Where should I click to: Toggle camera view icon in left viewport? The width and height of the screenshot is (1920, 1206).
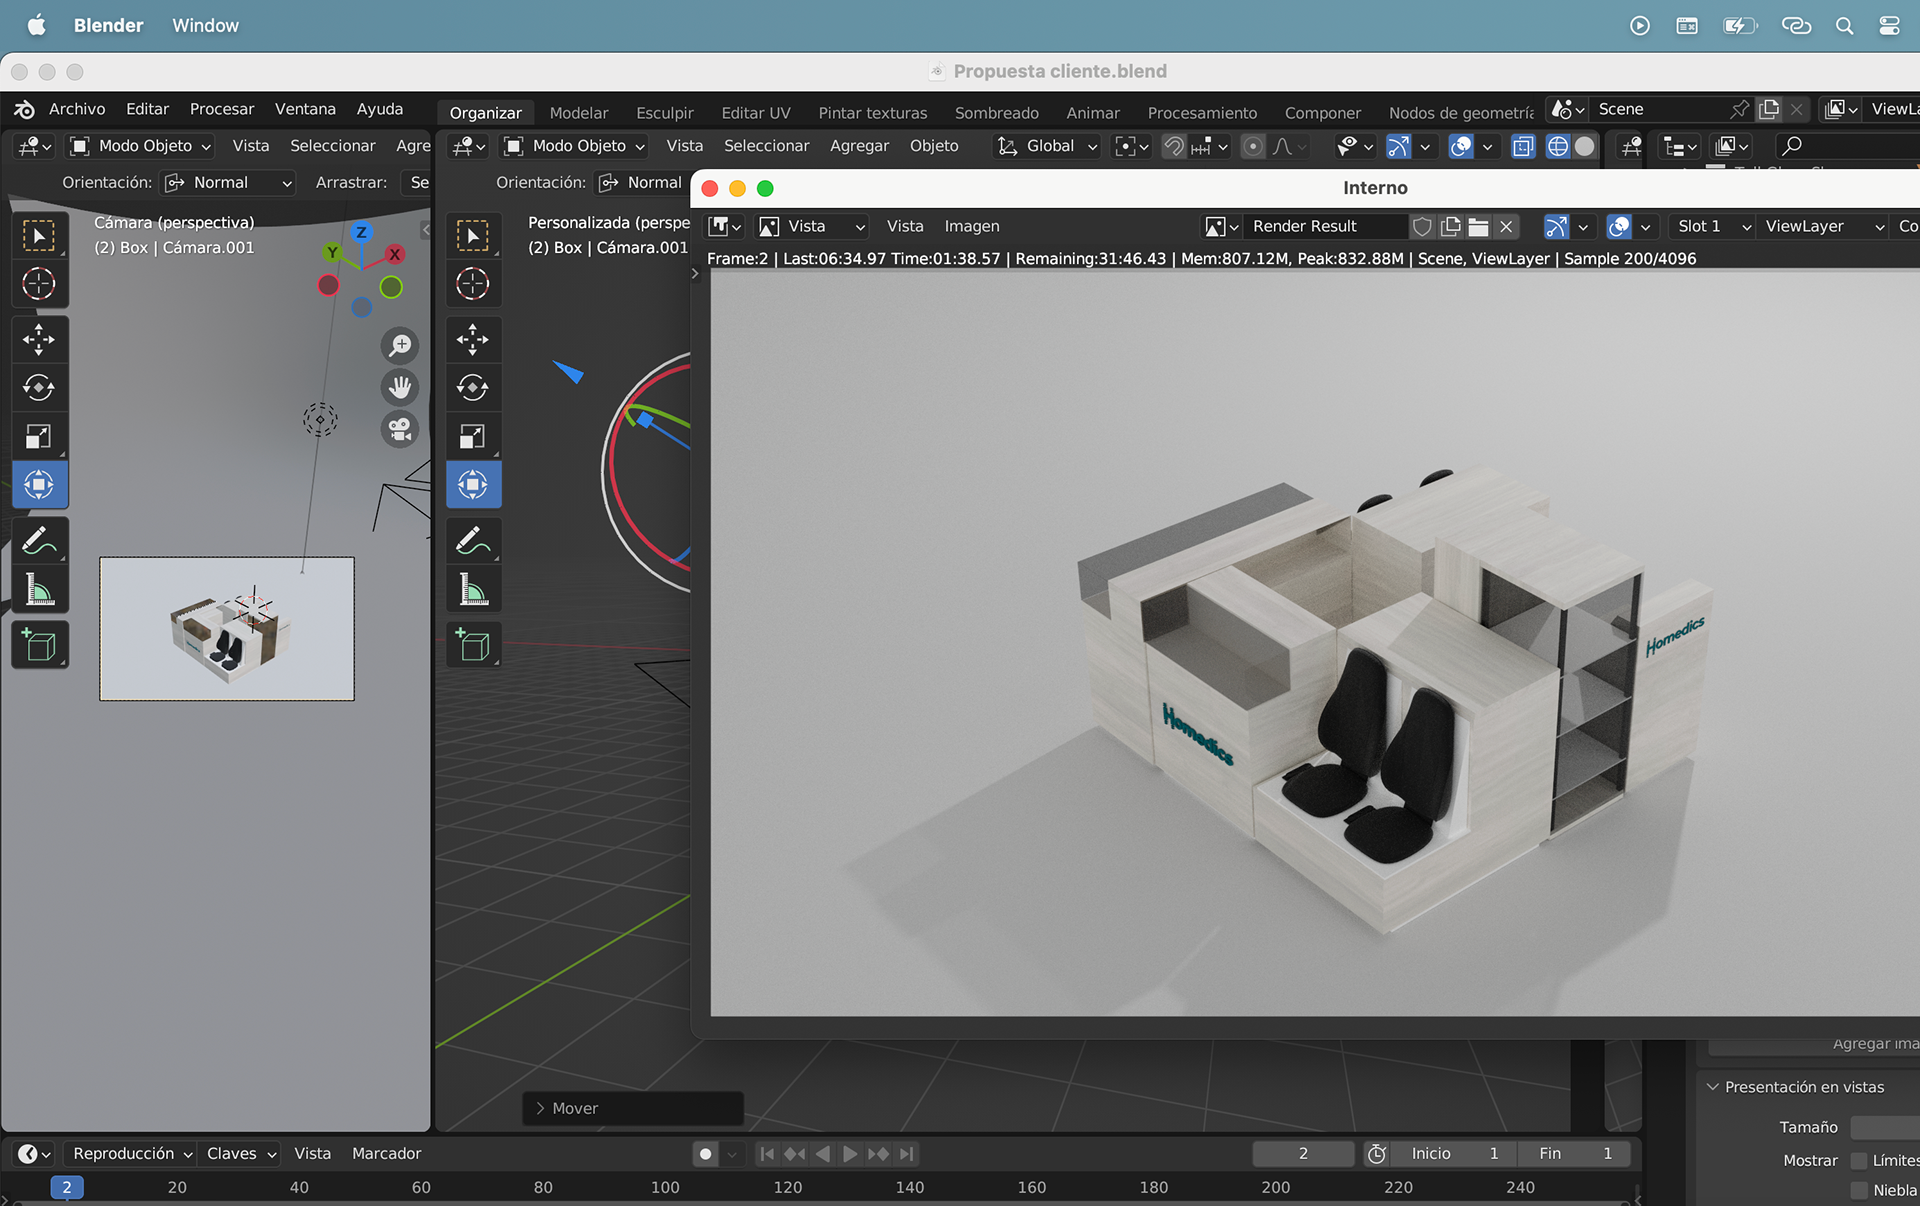tap(400, 429)
